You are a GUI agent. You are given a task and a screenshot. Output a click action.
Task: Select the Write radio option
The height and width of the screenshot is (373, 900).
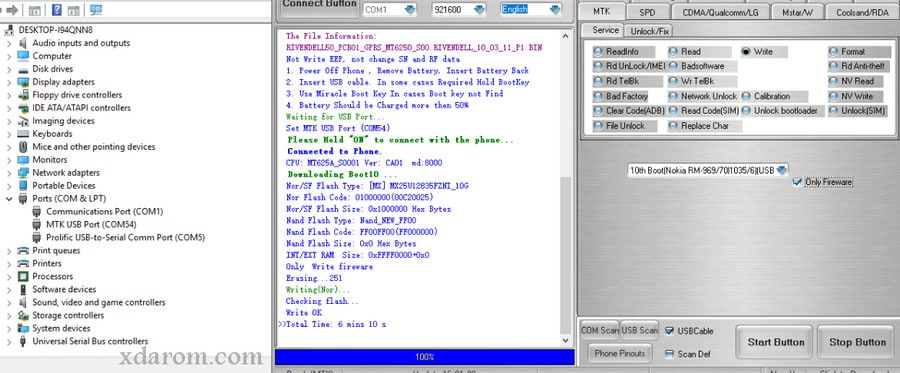(x=746, y=52)
